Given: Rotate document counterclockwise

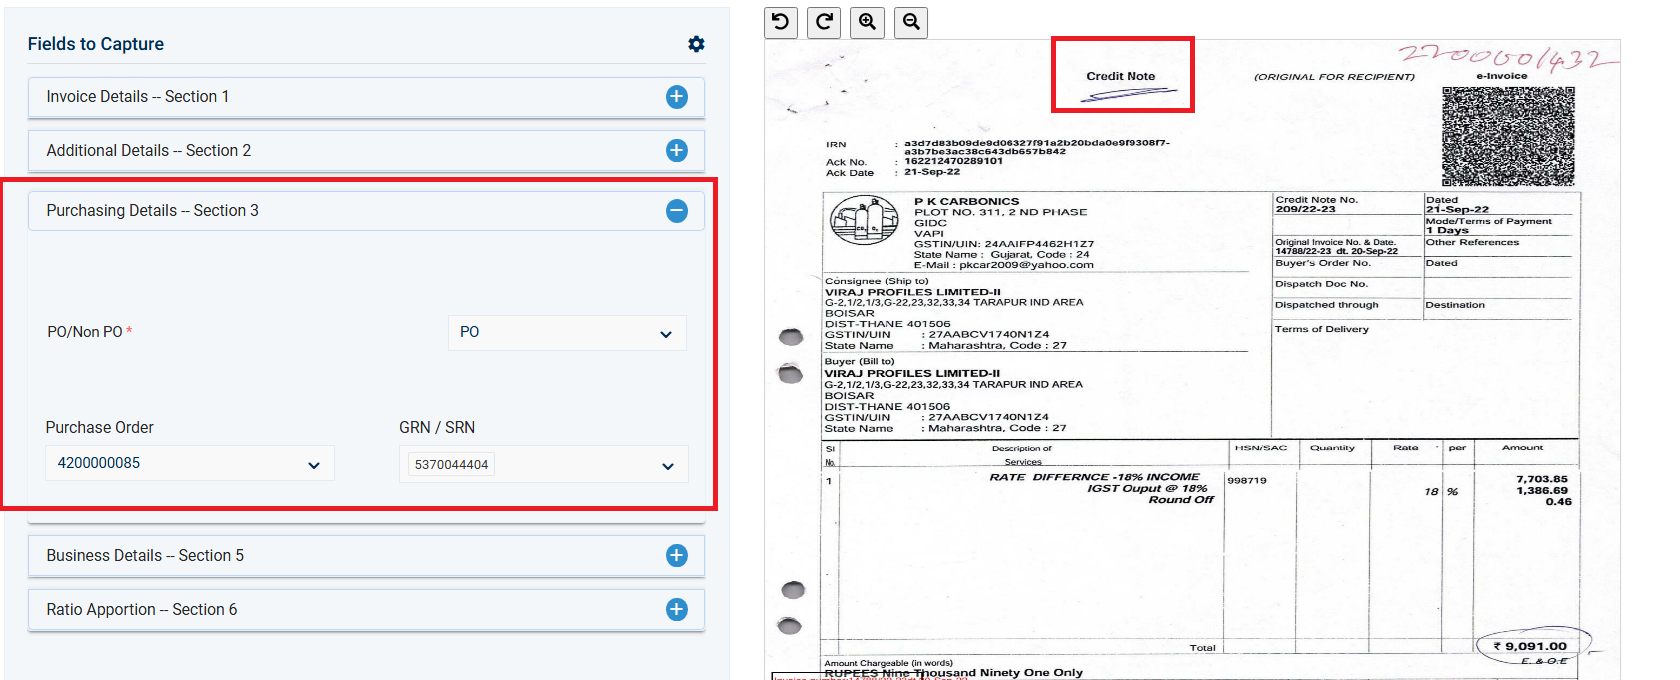Looking at the screenshot, I should click(781, 22).
